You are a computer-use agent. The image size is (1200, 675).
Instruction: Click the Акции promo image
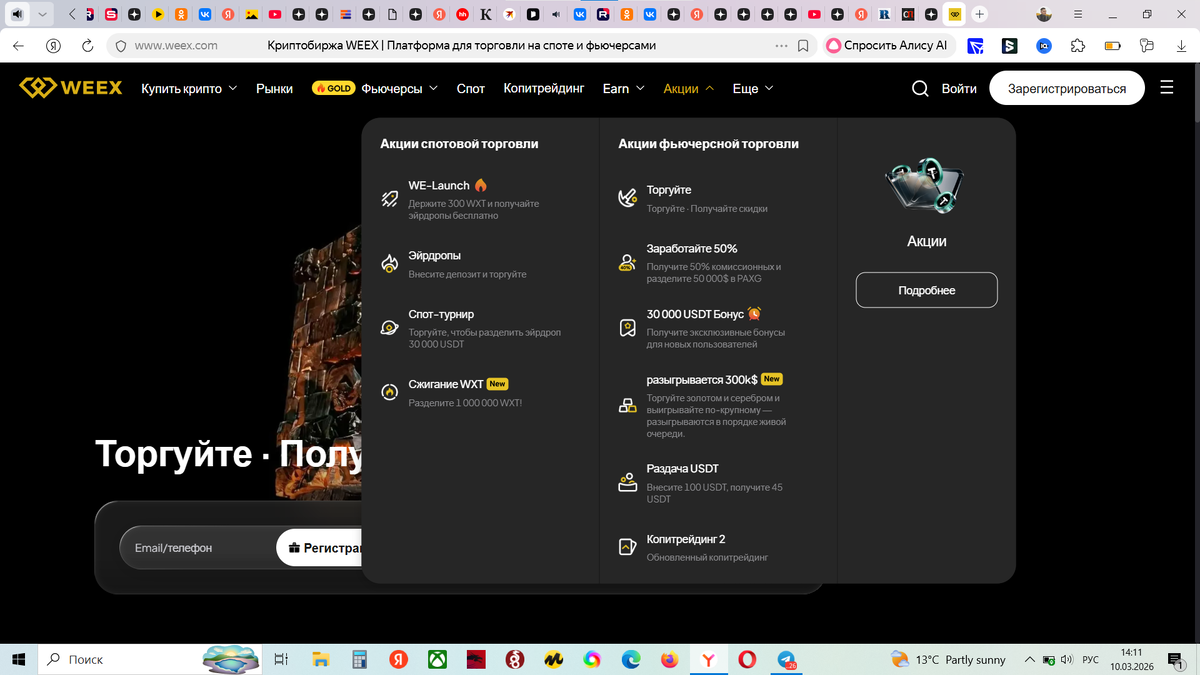(x=925, y=188)
